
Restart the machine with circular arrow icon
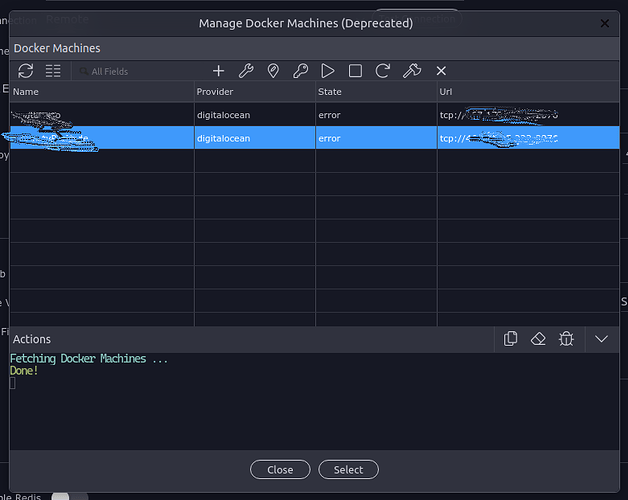click(x=382, y=71)
